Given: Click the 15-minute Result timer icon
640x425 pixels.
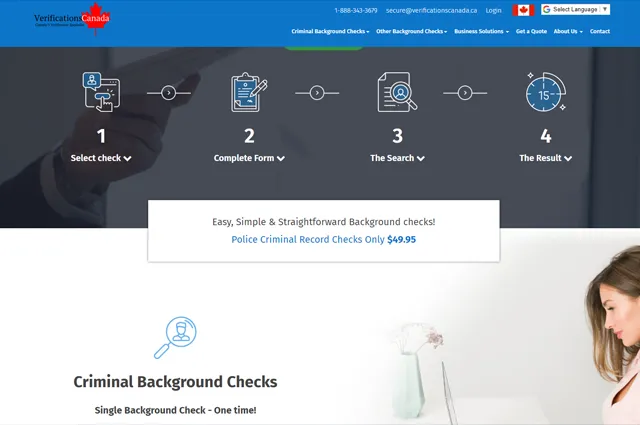Looking at the screenshot, I should pos(545,92).
